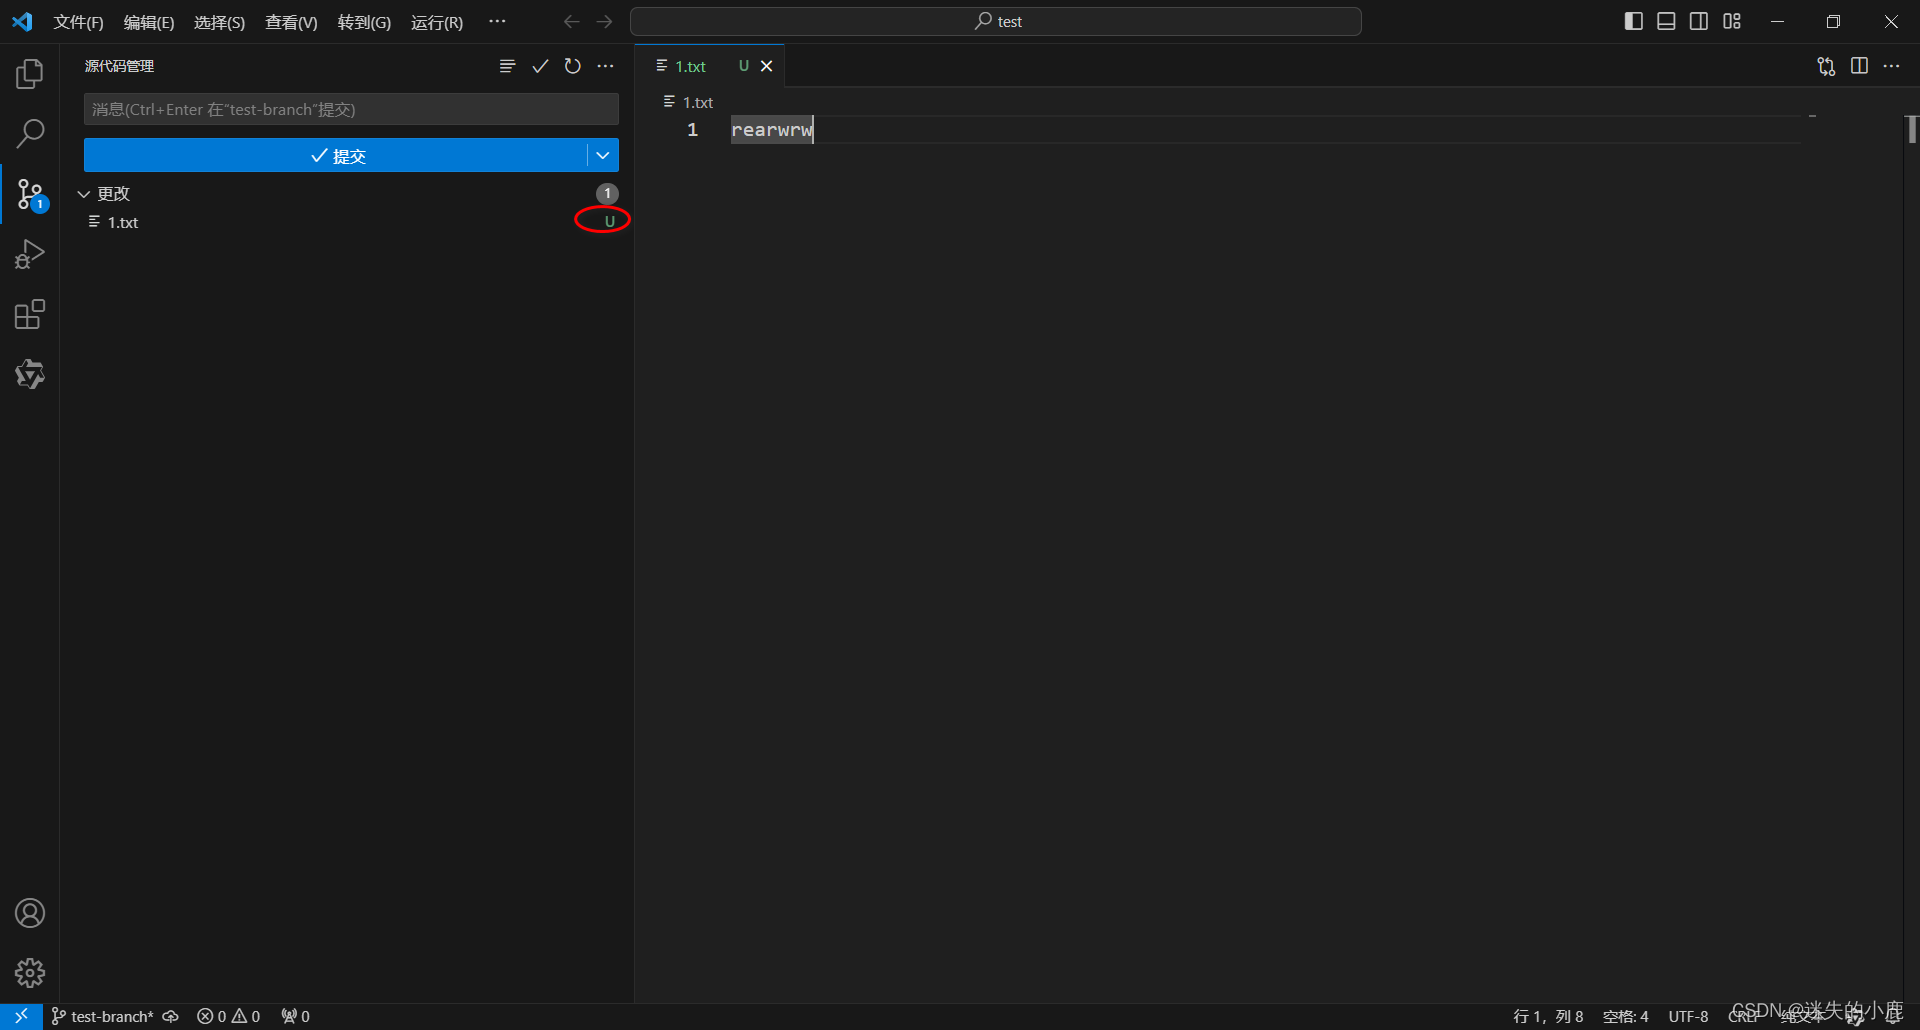Click the changes count badge 1
Image resolution: width=1920 pixels, height=1030 pixels.
pos(607,193)
